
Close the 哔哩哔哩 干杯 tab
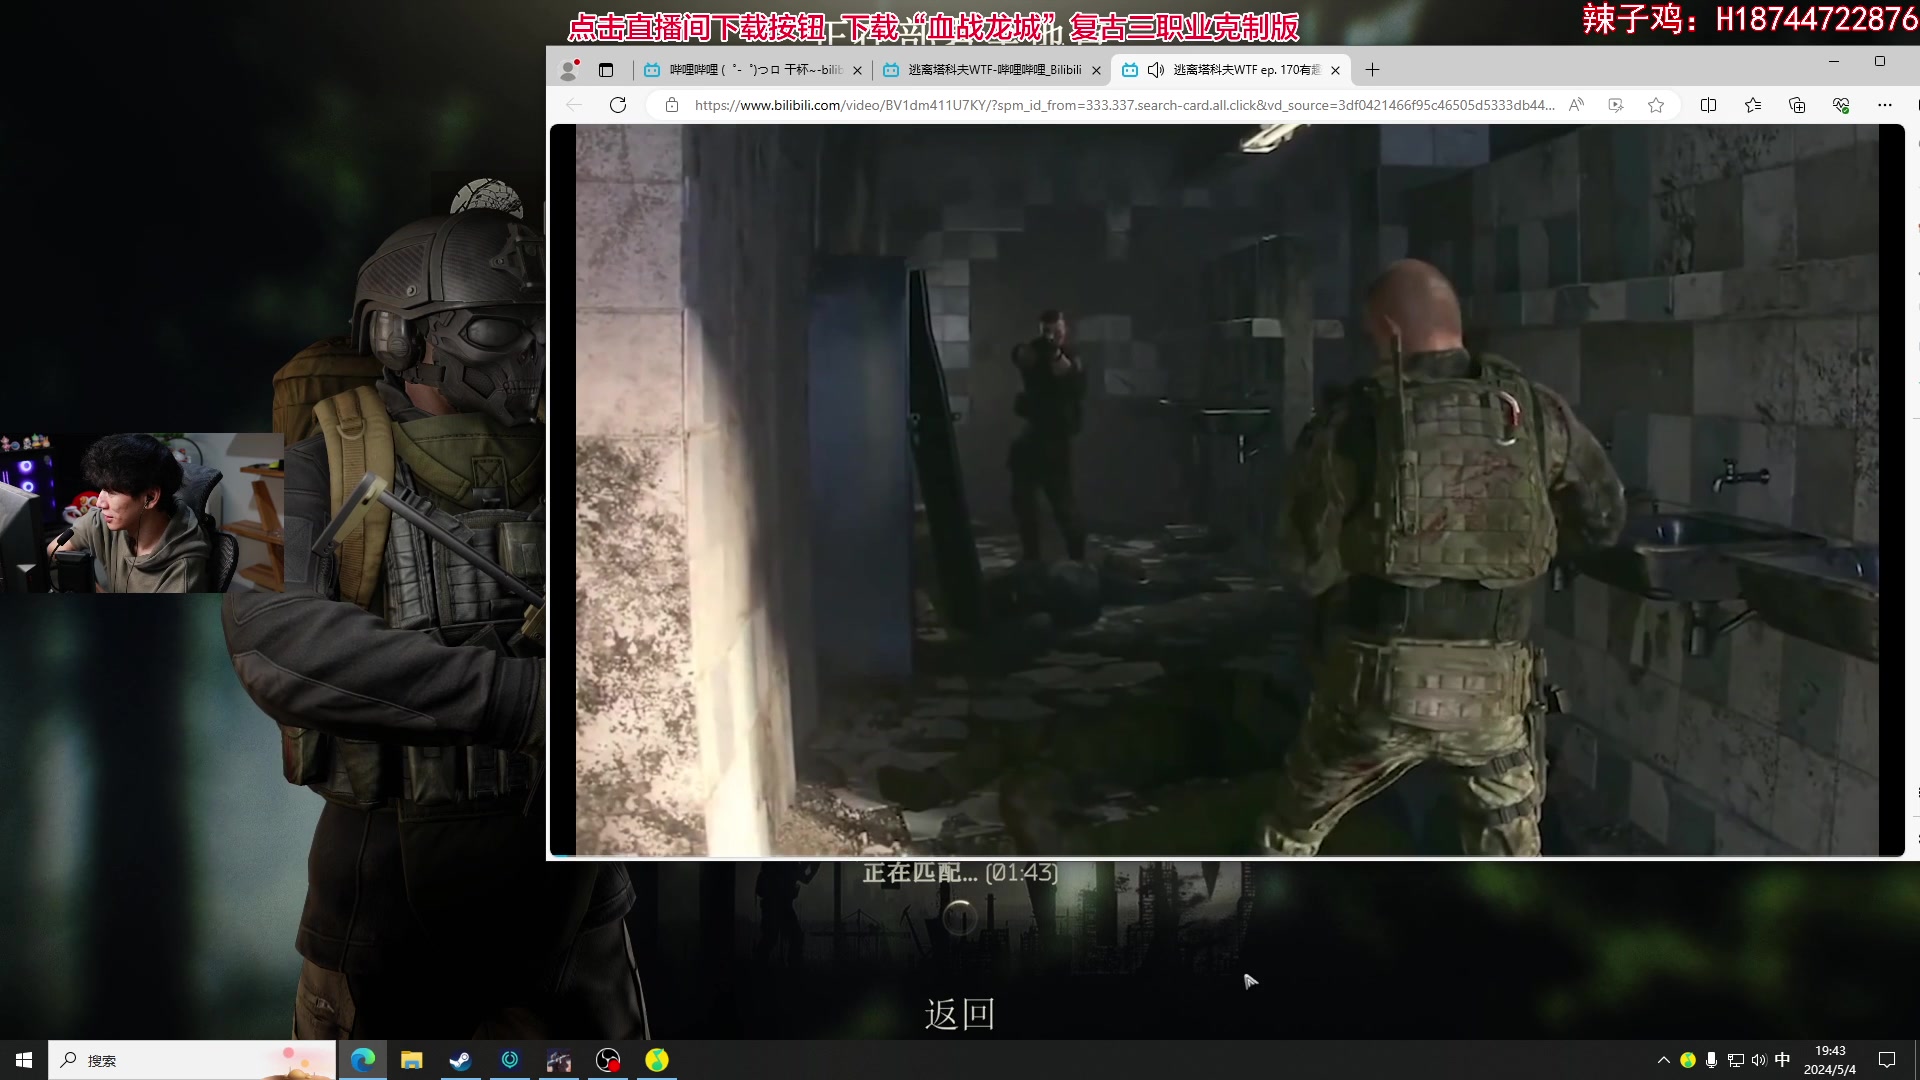[x=857, y=70]
